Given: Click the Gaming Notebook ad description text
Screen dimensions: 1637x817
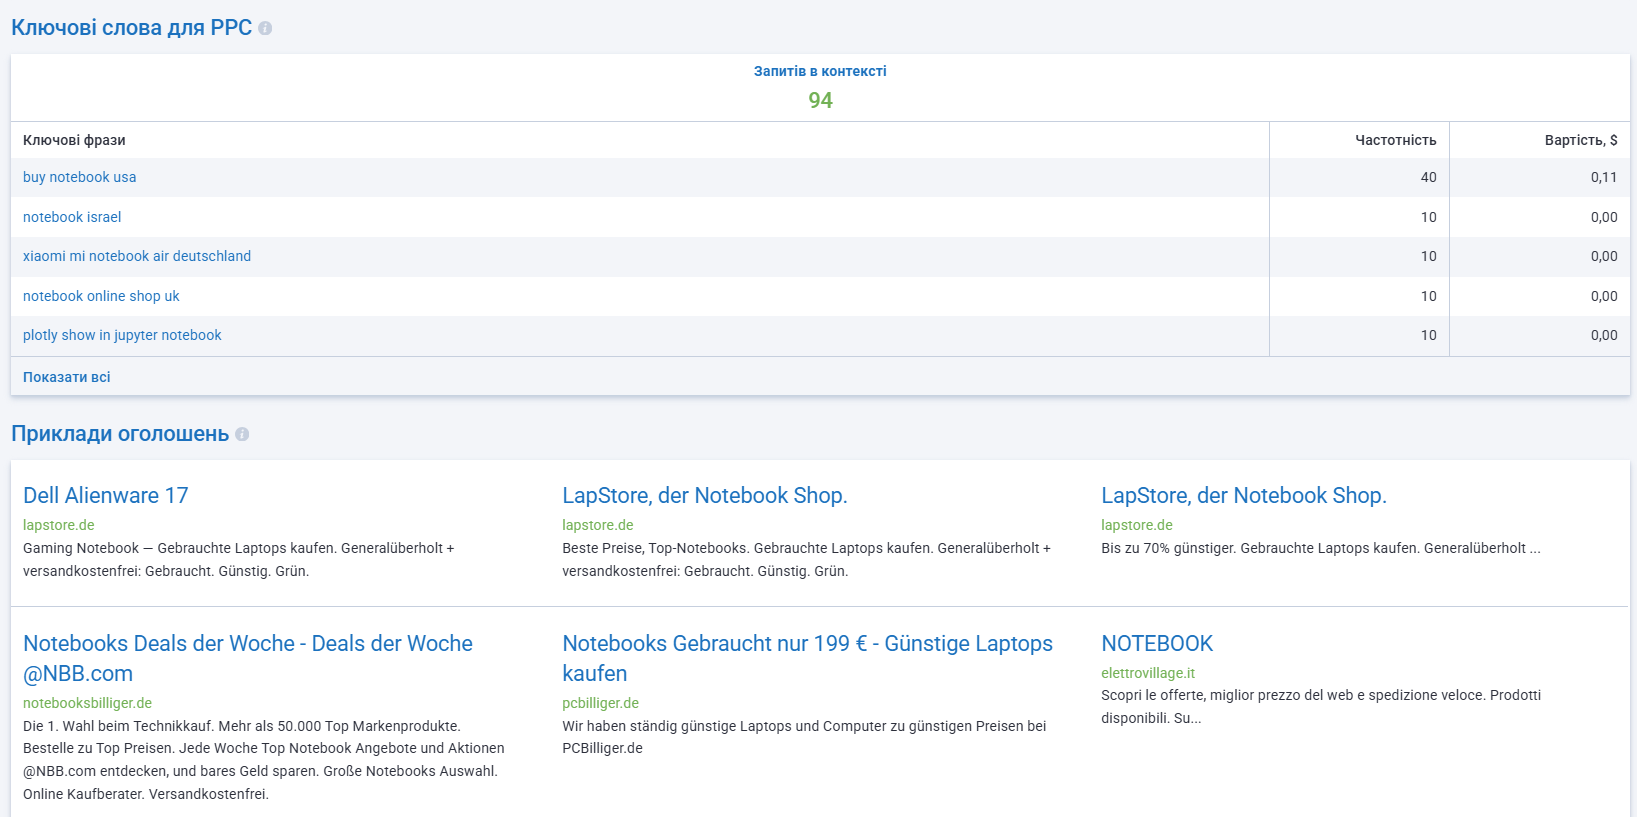Looking at the screenshot, I should point(238,559).
